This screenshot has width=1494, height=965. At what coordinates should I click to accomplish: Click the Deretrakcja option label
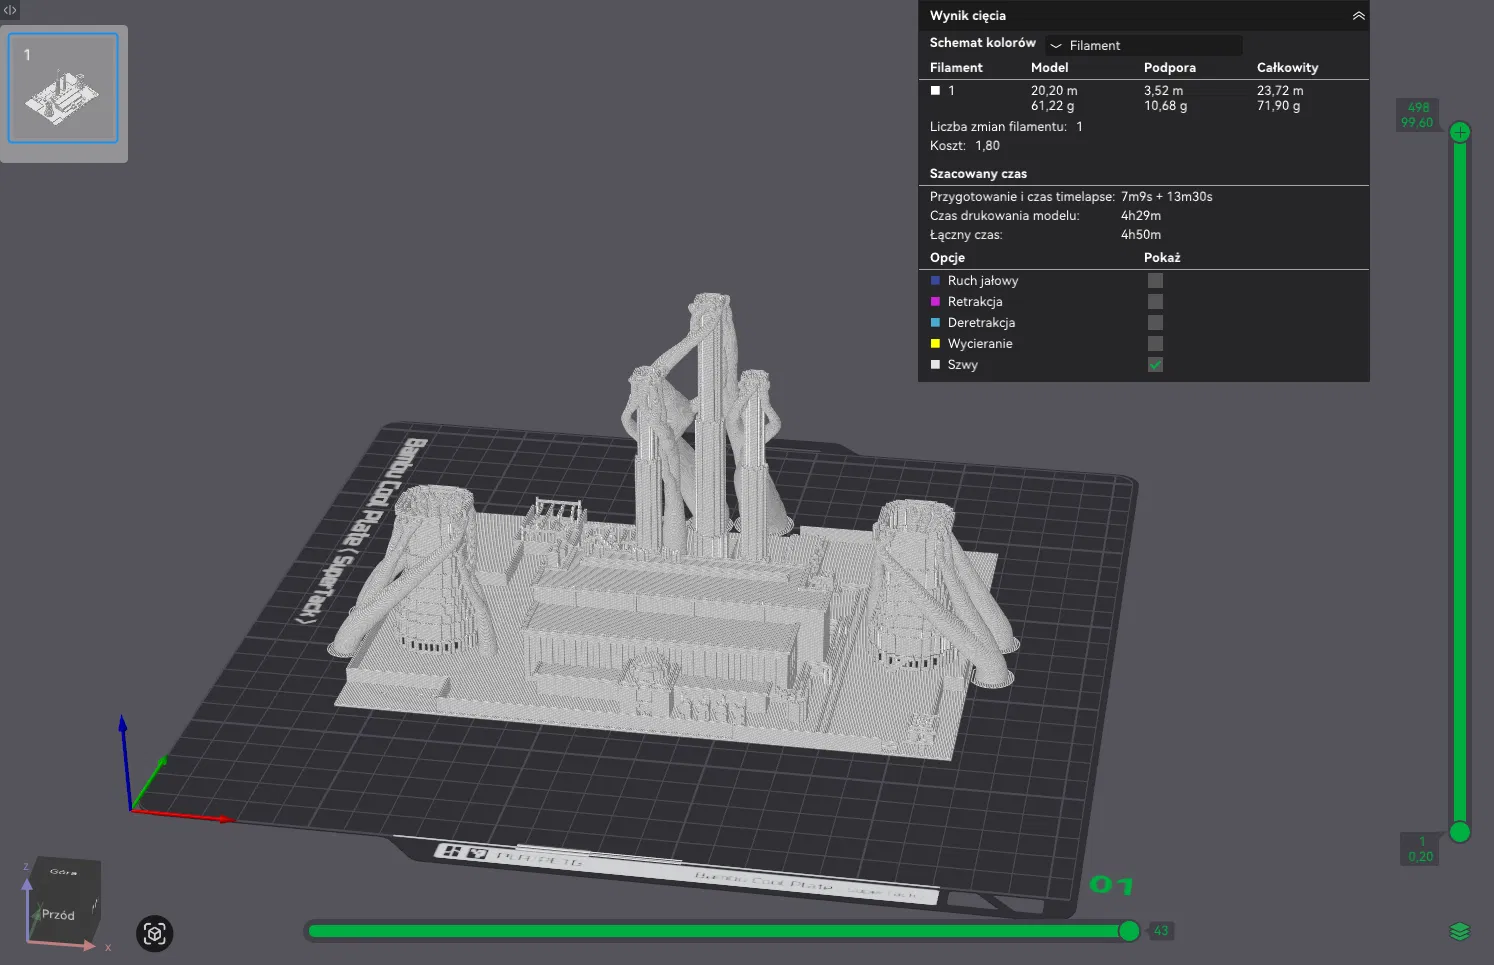[x=981, y=323]
